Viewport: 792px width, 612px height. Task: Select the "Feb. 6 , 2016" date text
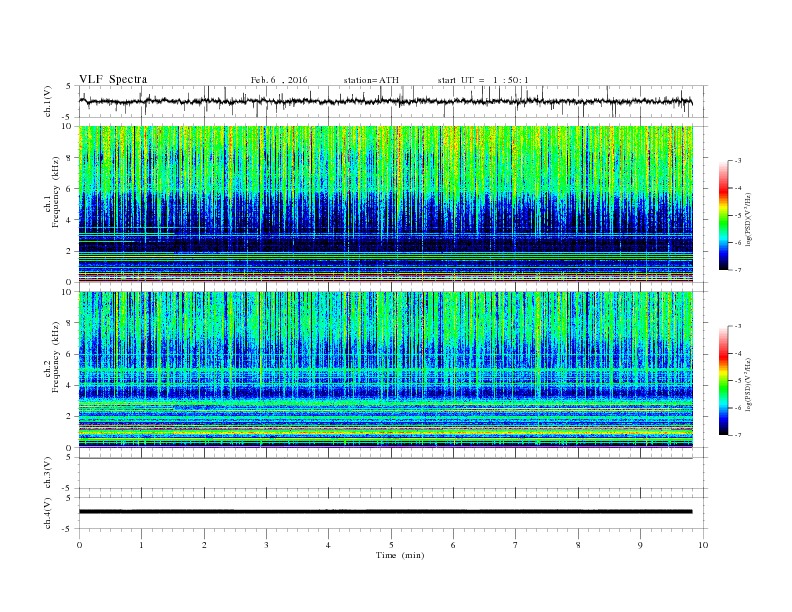(x=279, y=80)
